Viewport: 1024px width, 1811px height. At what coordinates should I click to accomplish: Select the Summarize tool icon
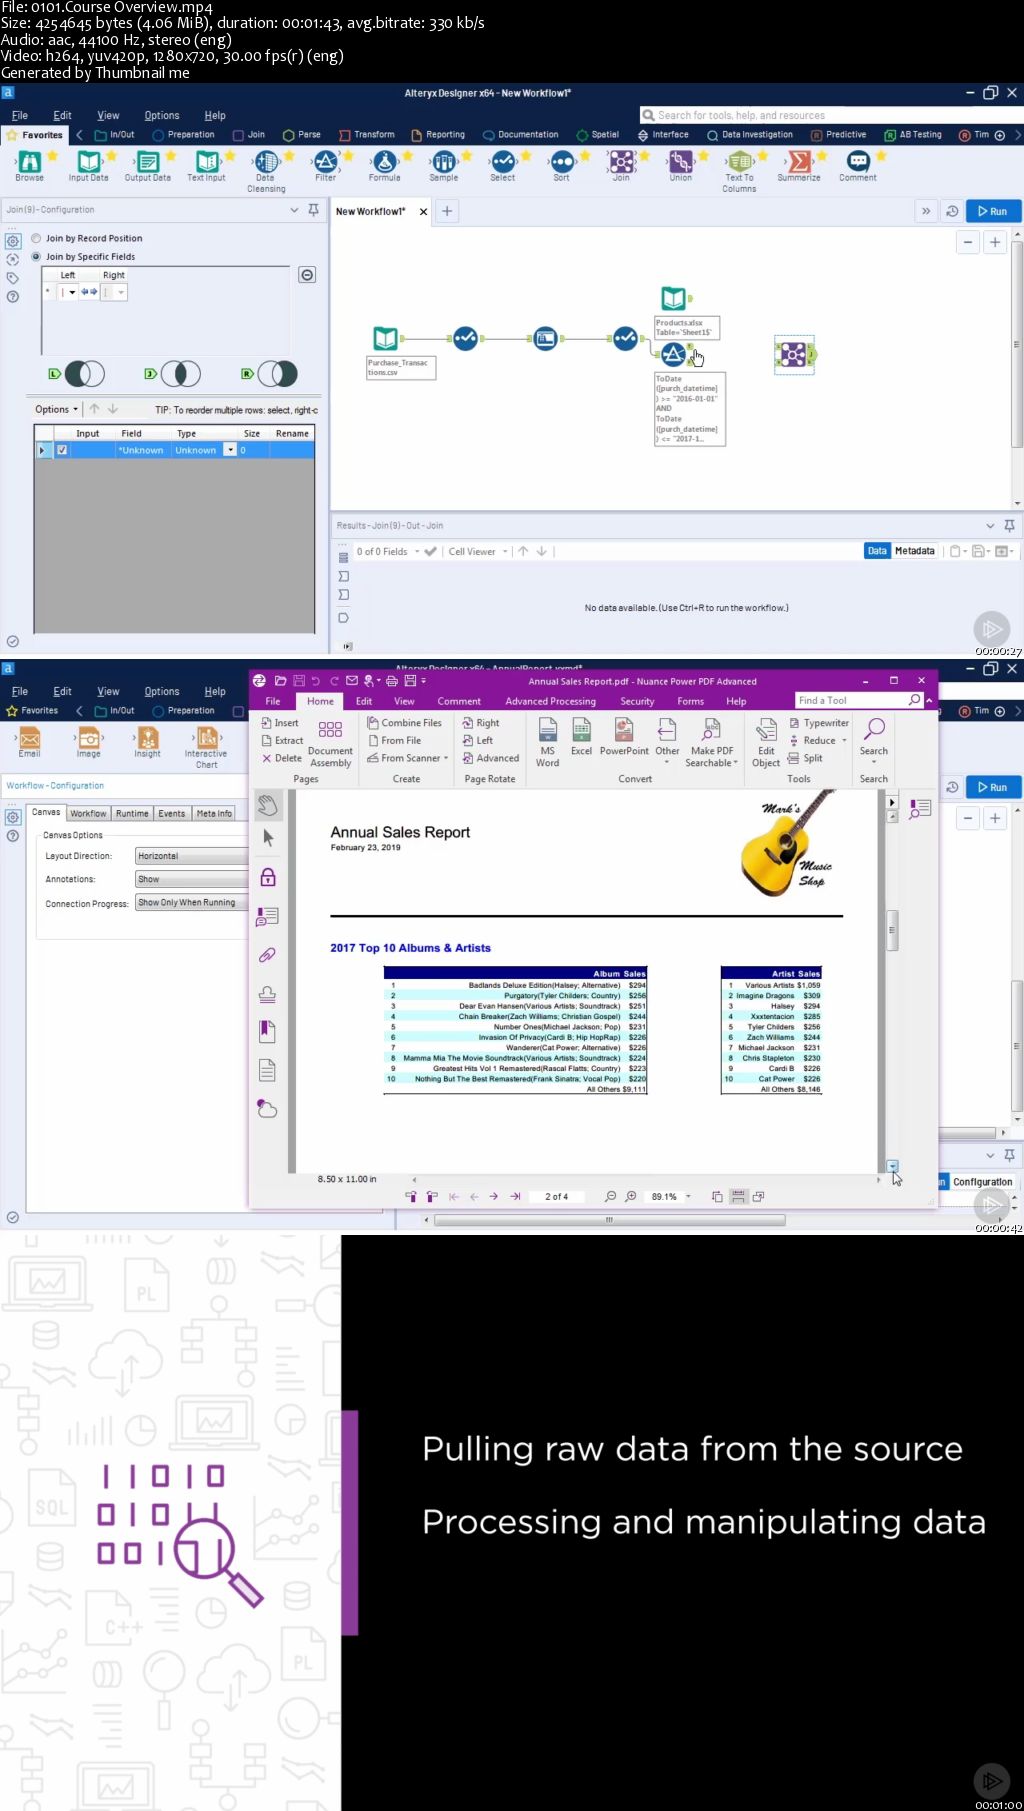click(x=798, y=161)
